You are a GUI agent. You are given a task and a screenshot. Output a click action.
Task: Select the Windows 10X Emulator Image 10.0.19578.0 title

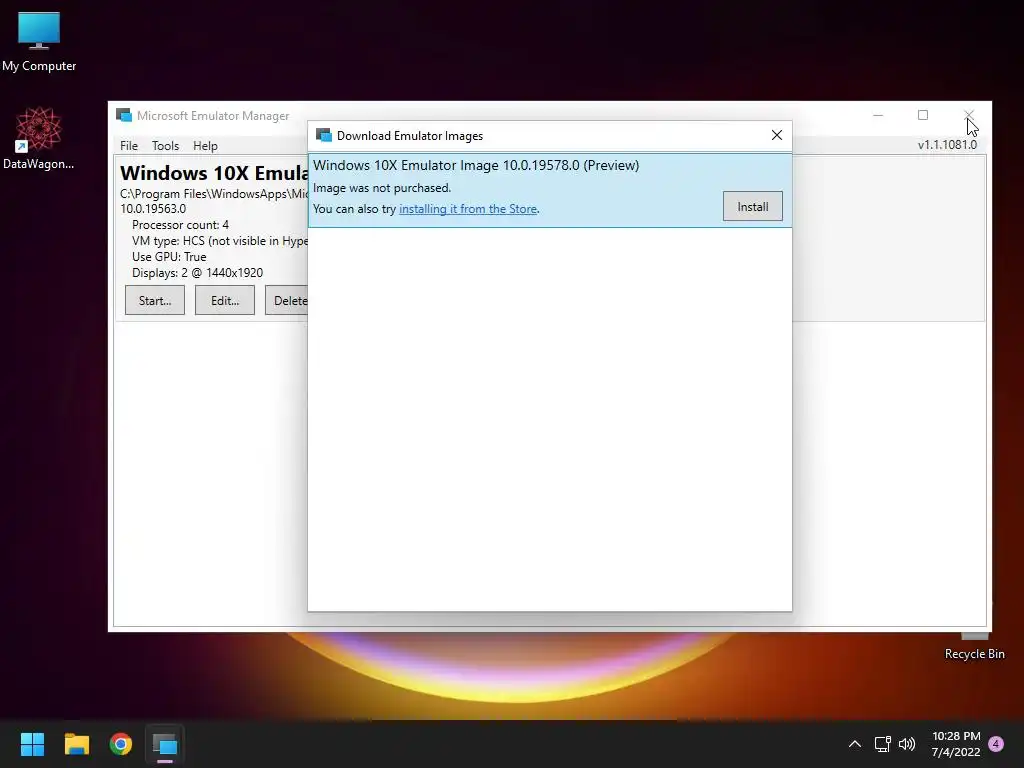[476, 165]
